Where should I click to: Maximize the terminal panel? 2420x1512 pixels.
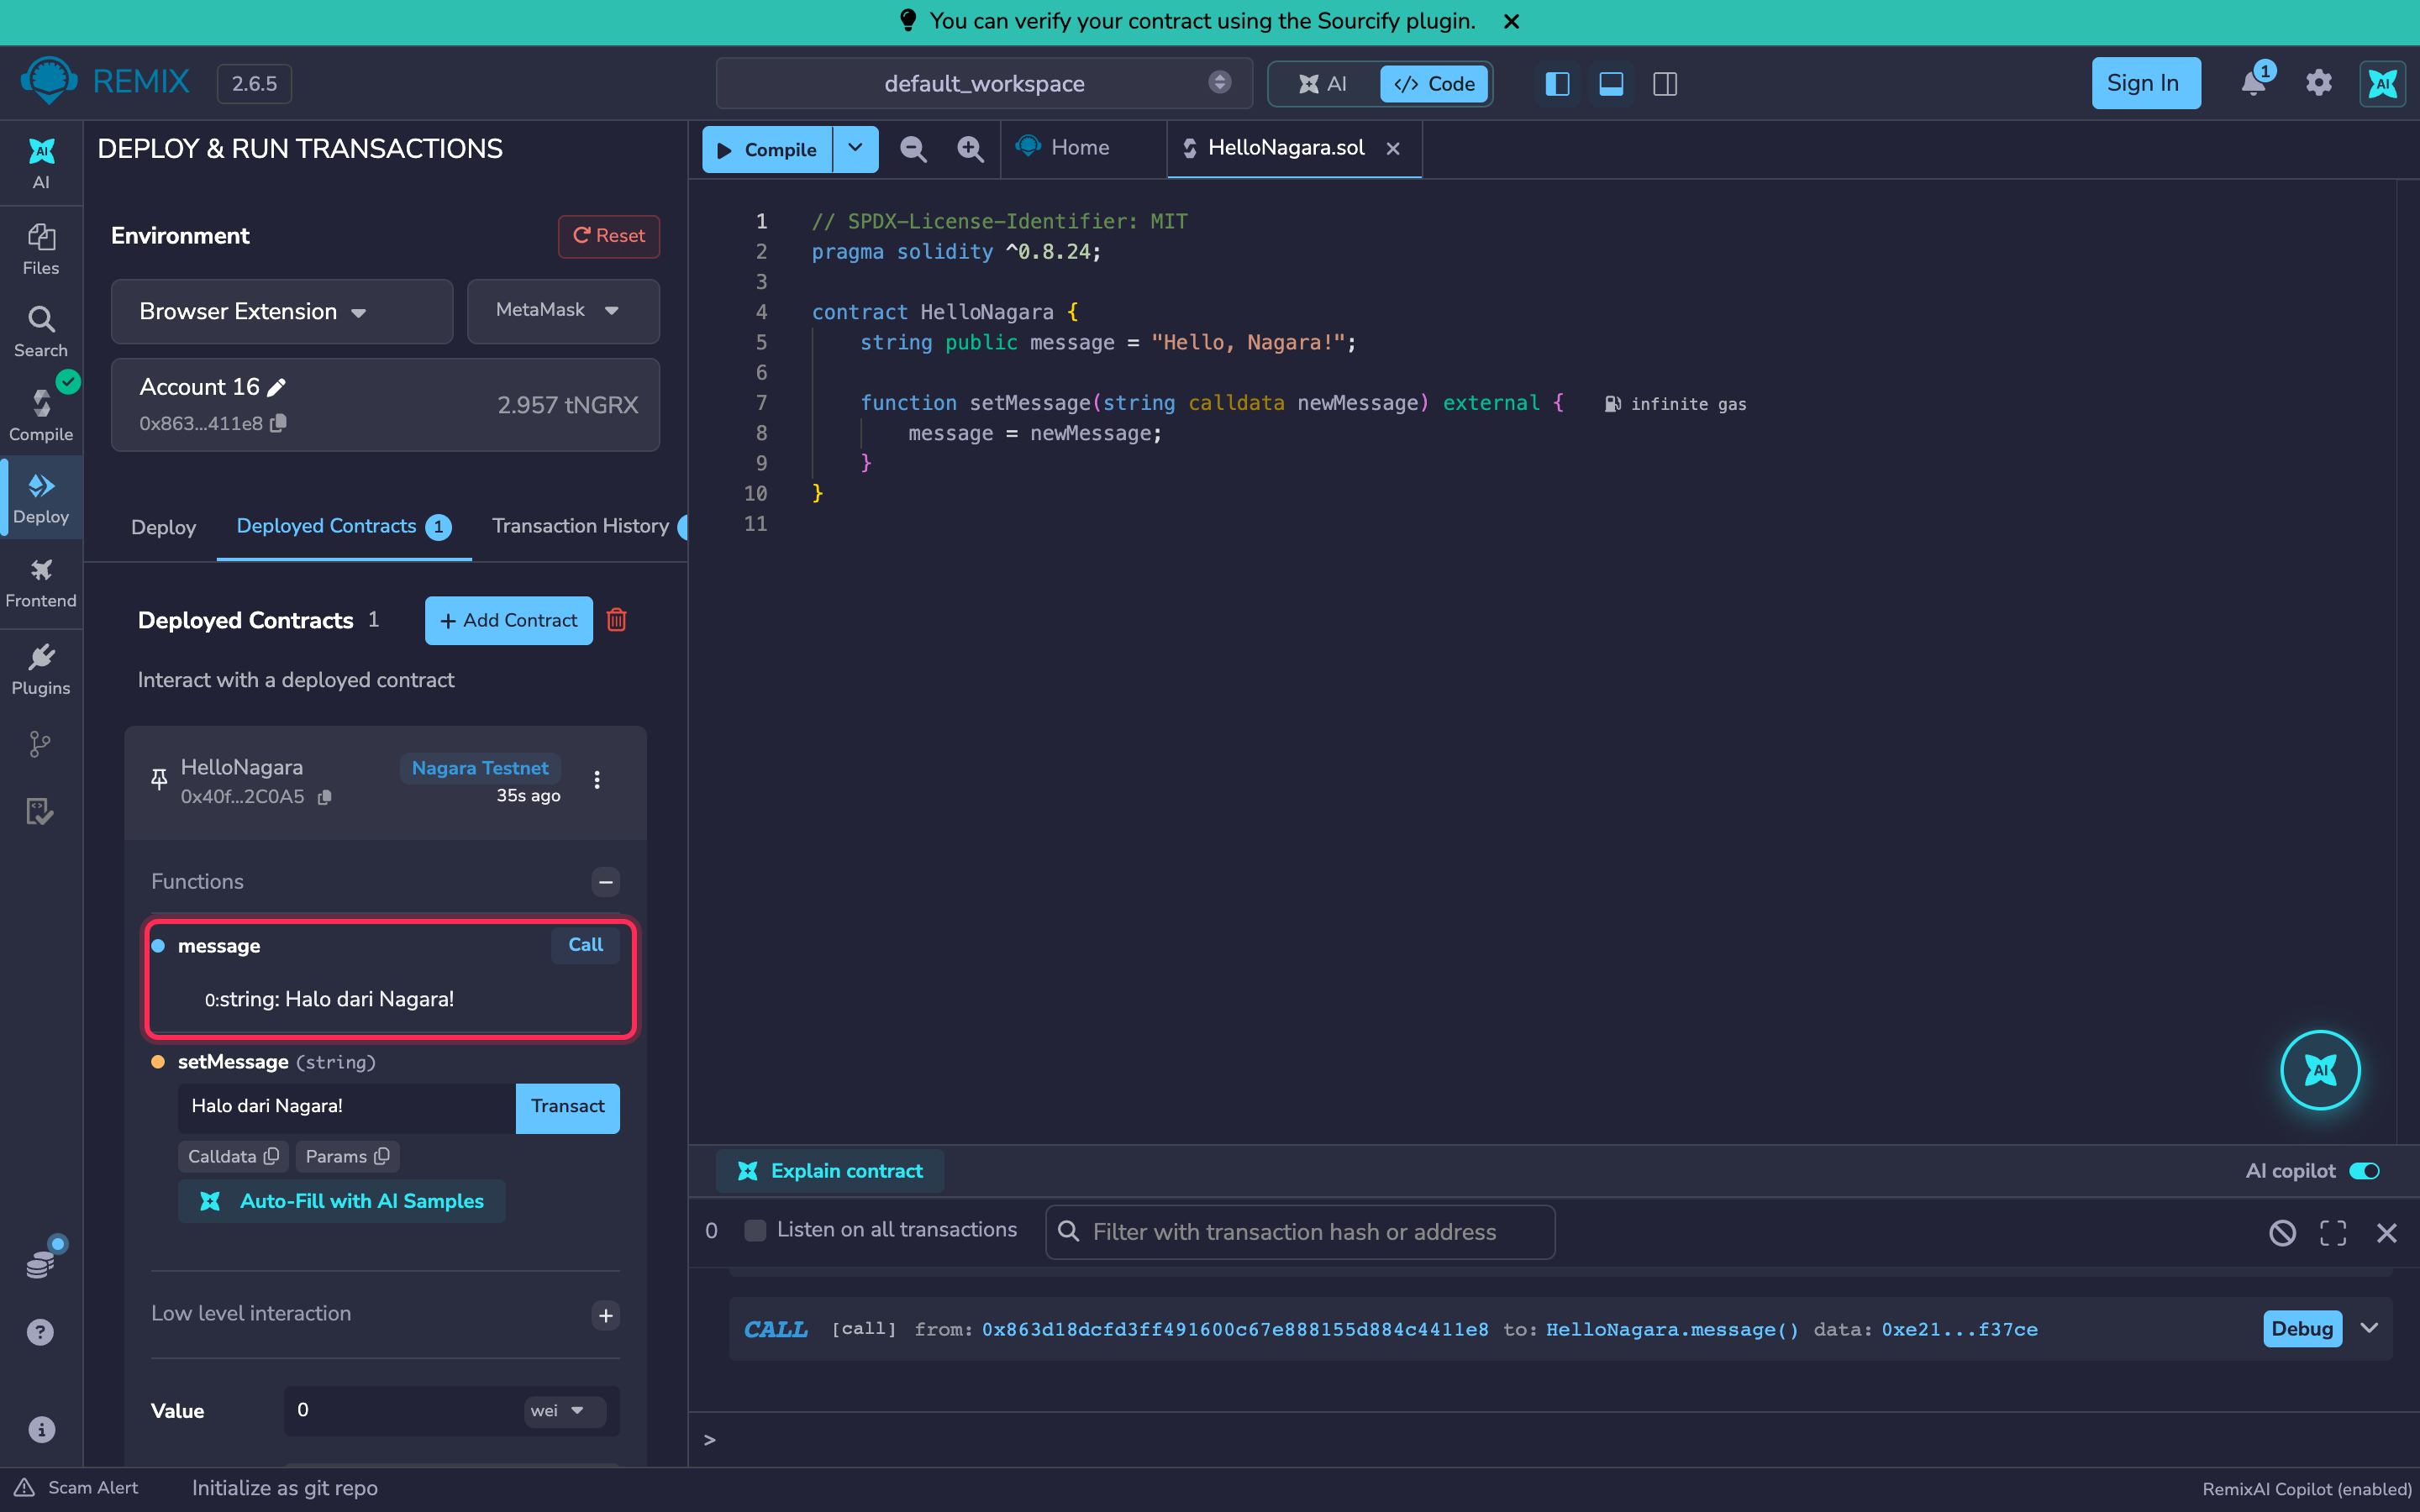pyautogui.click(x=2333, y=1233)
